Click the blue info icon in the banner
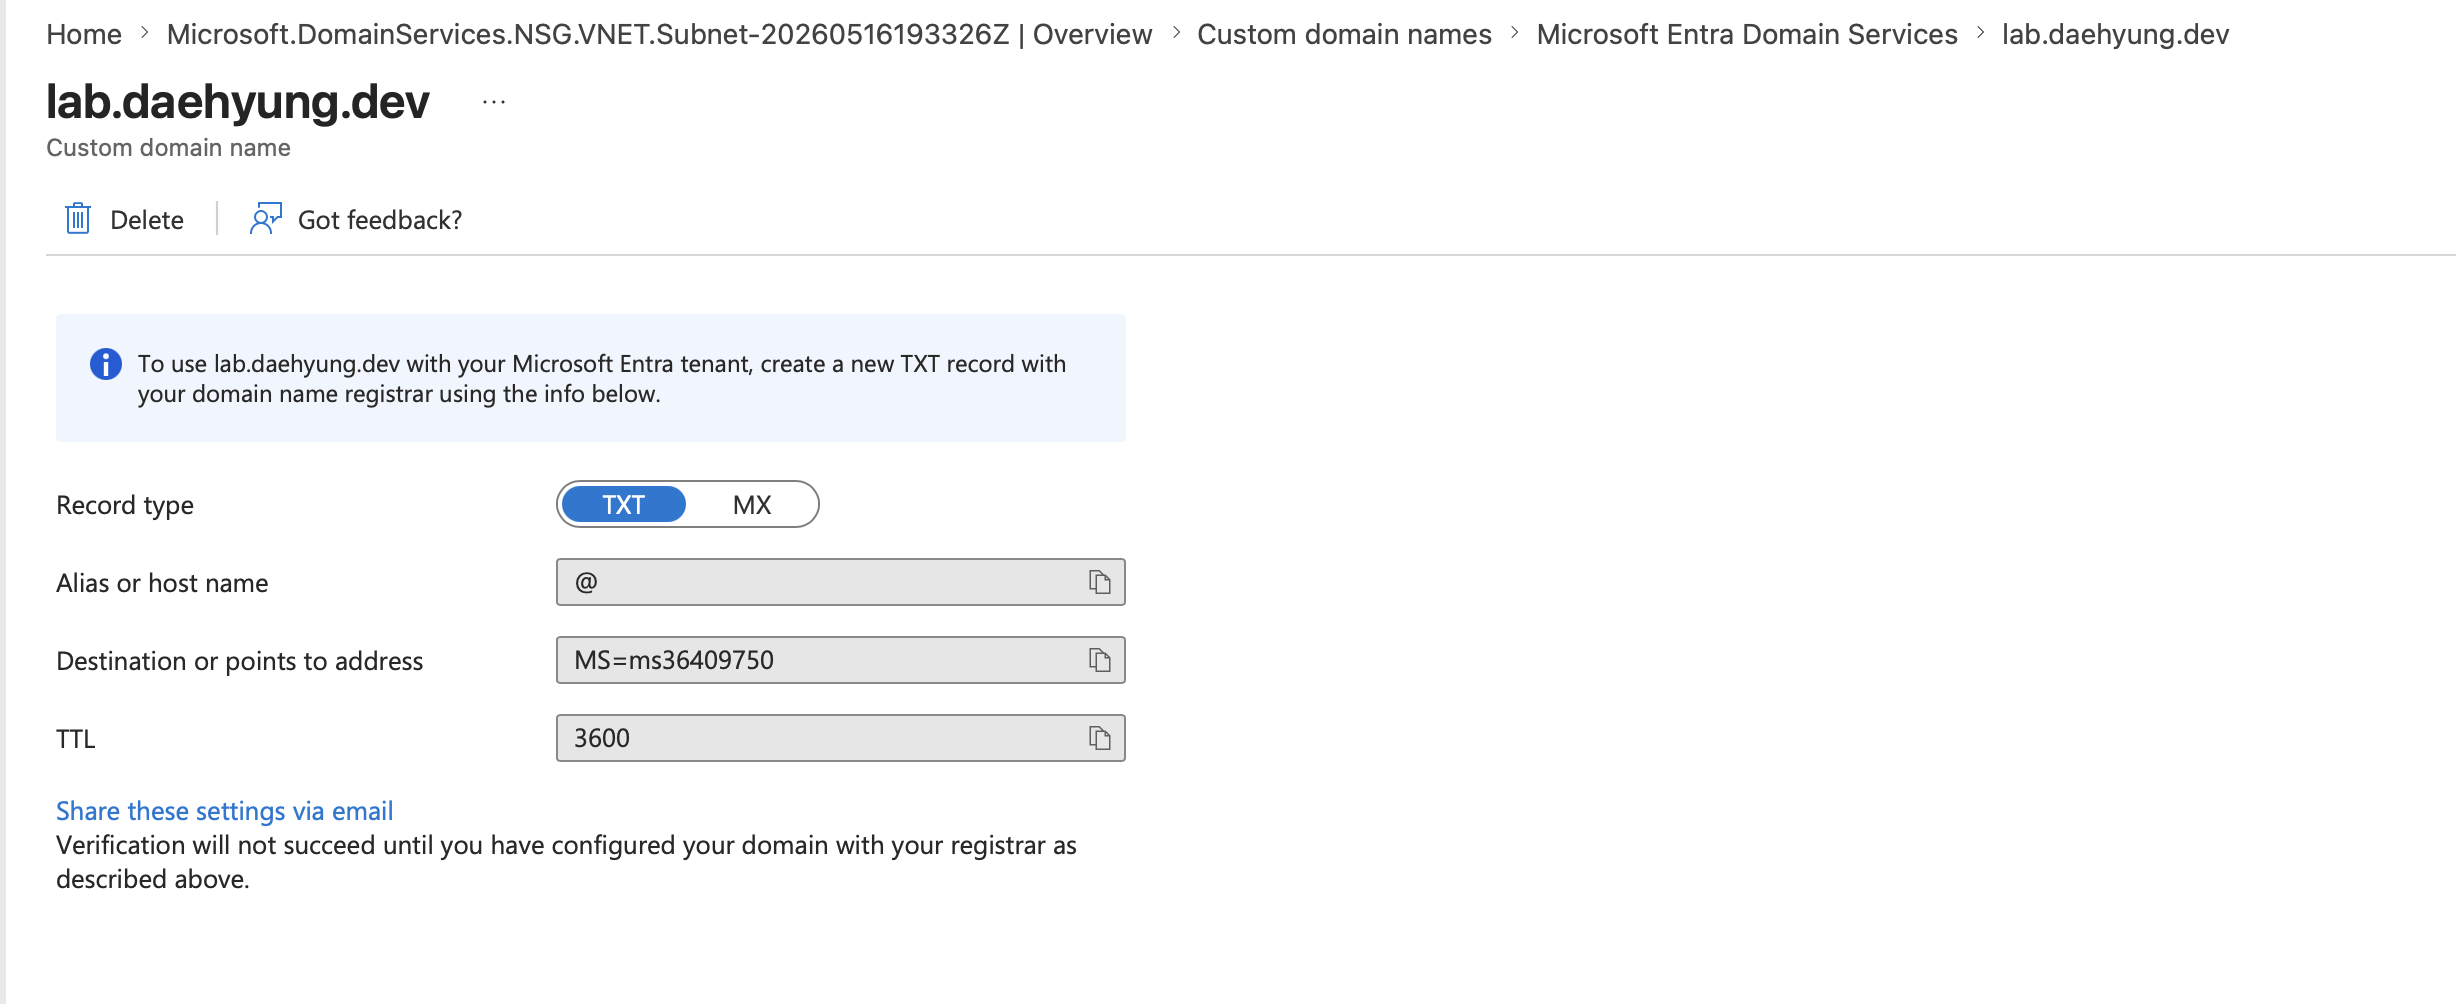The height and width of the screenshot is (1004, 2456). 106,364
